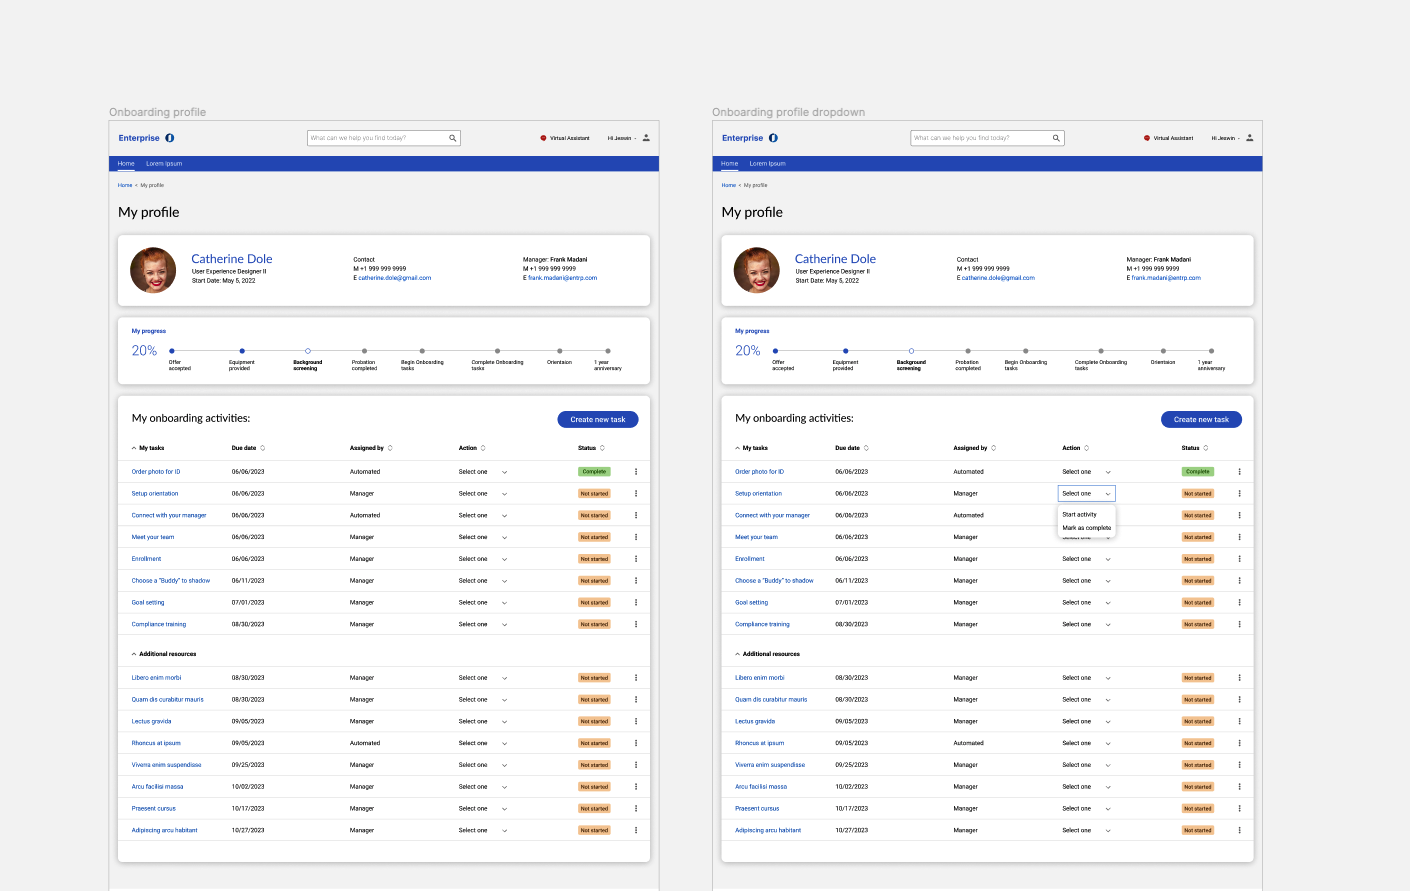Click Virtual Assistant red dot in left frame
Viewport: 1410px width, 891px height.
click(543, 138)
